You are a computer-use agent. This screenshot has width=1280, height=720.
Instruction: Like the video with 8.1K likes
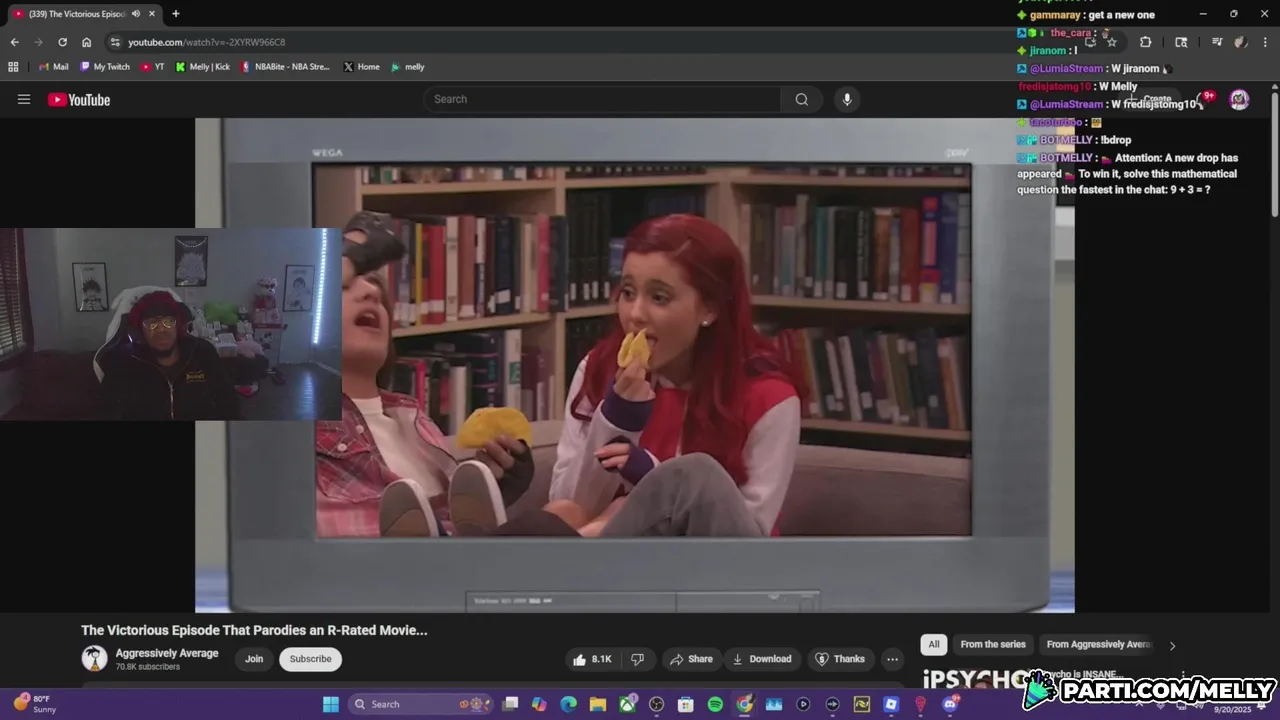click(x=591, y=659)
